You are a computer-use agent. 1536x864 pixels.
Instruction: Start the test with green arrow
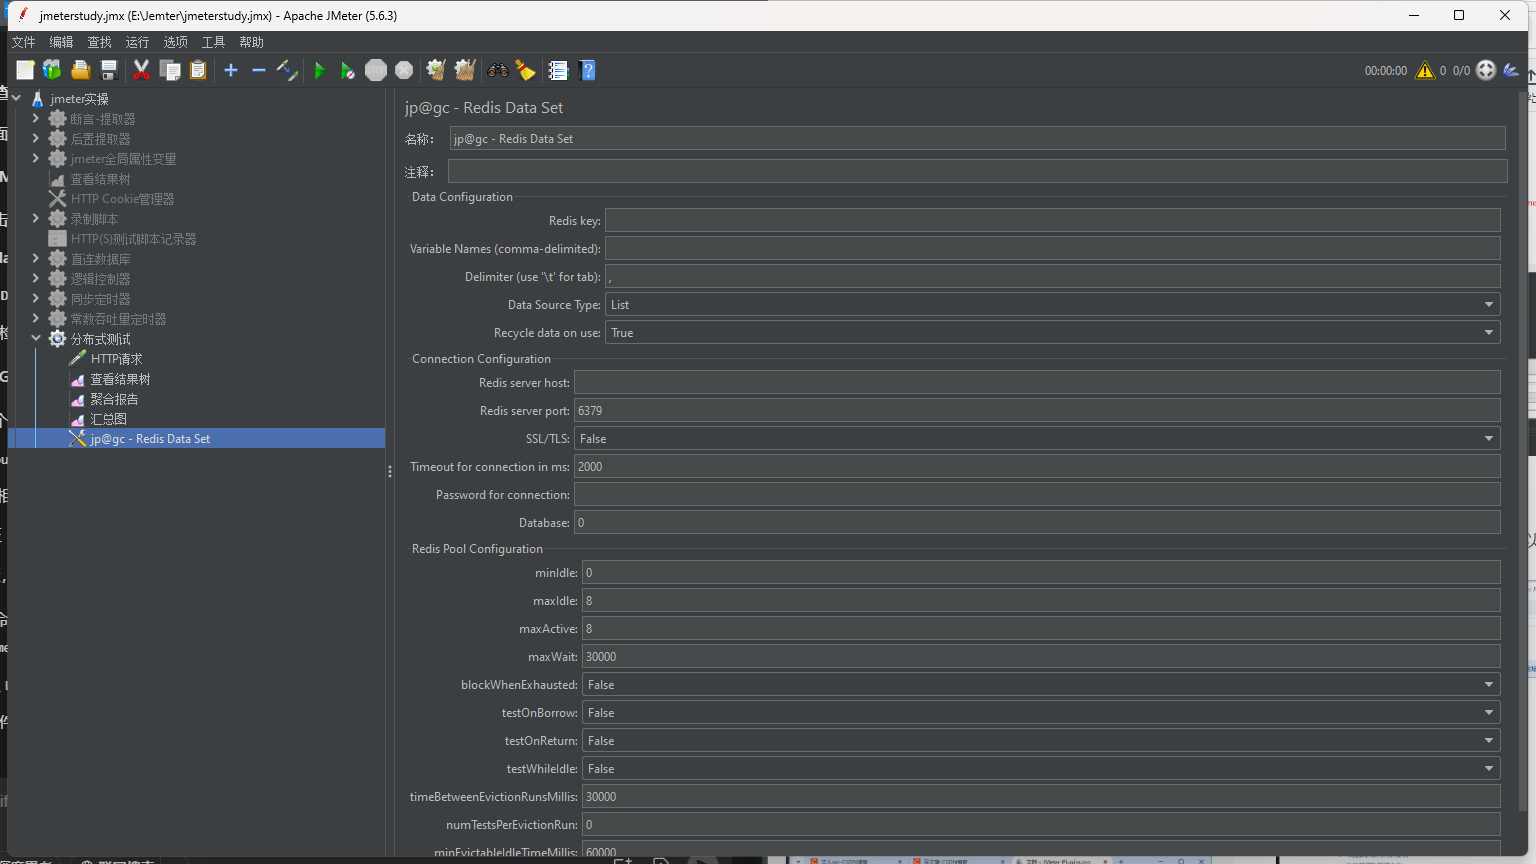(x=320, y=70)
